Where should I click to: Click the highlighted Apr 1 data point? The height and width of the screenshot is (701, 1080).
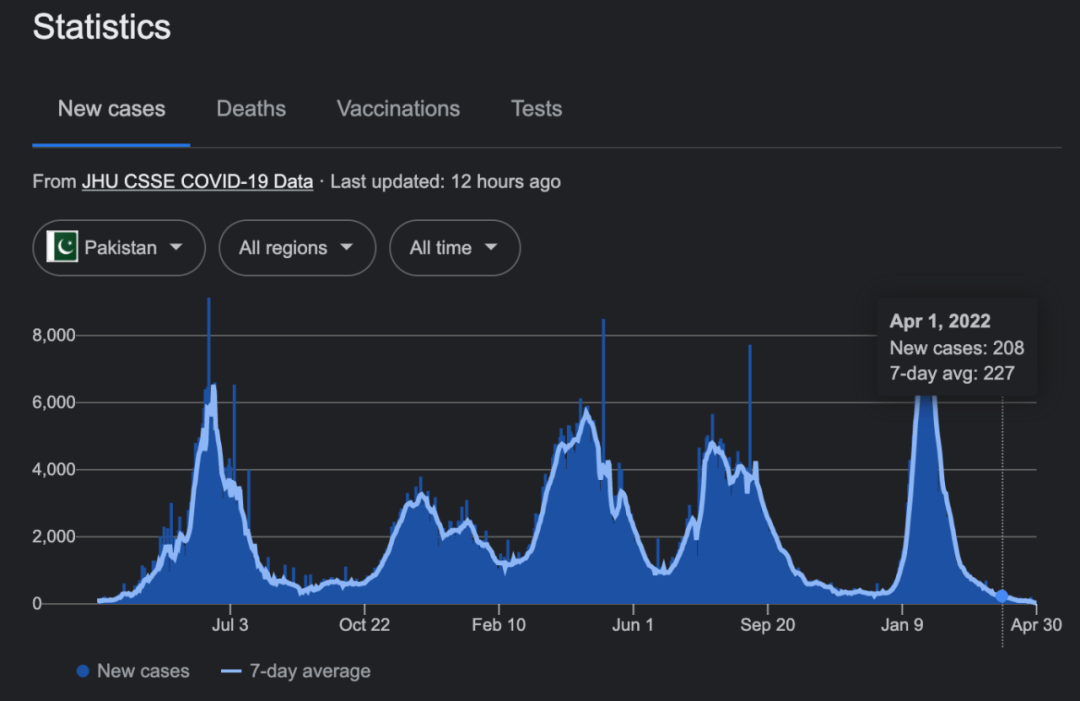(x=1002, y=596)
